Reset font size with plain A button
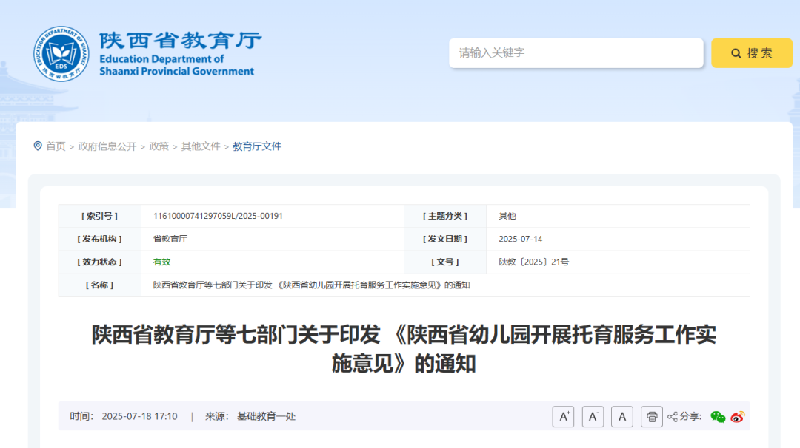The width and height of the screenshot is (800, 448). (x=622, y=417)
